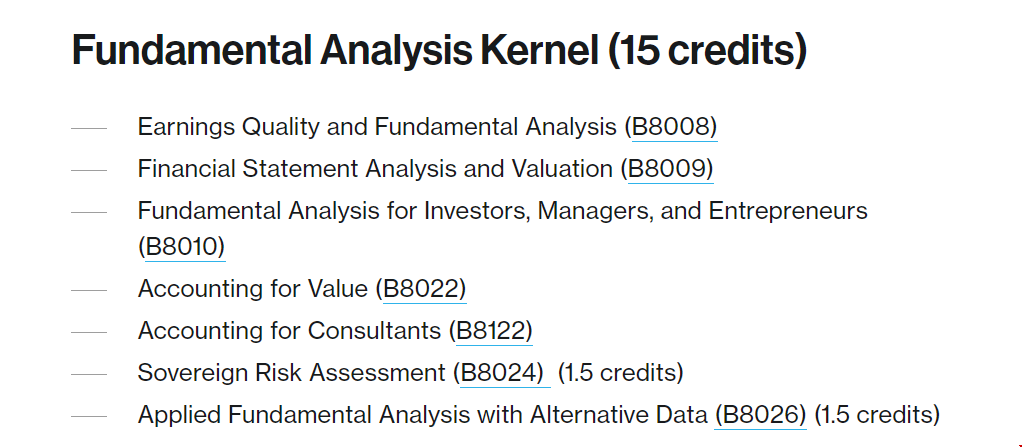Image resolution: width=1022 pixels, height=447 pixels.
Task: Open the B8122 course link
Action: 494,330
